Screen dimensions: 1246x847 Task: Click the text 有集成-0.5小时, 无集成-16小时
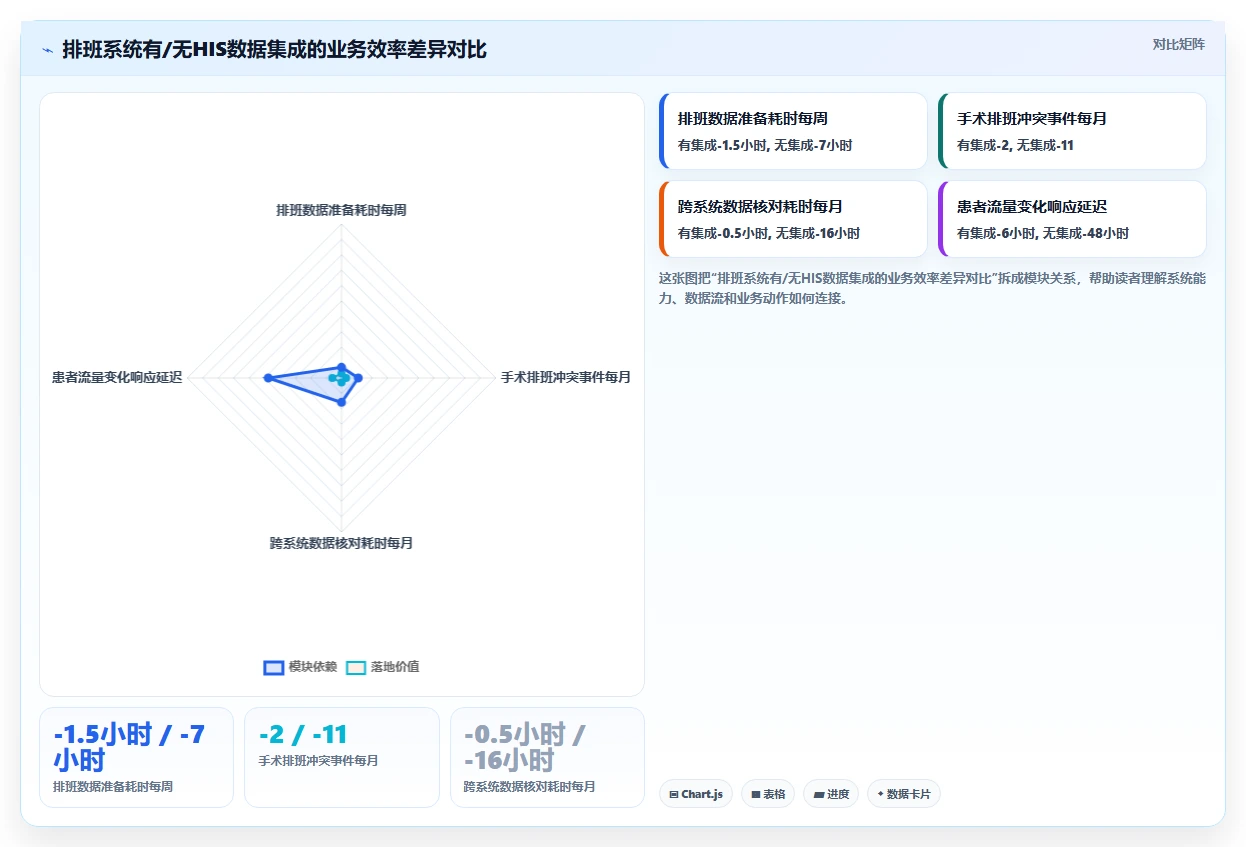[769, 233]
